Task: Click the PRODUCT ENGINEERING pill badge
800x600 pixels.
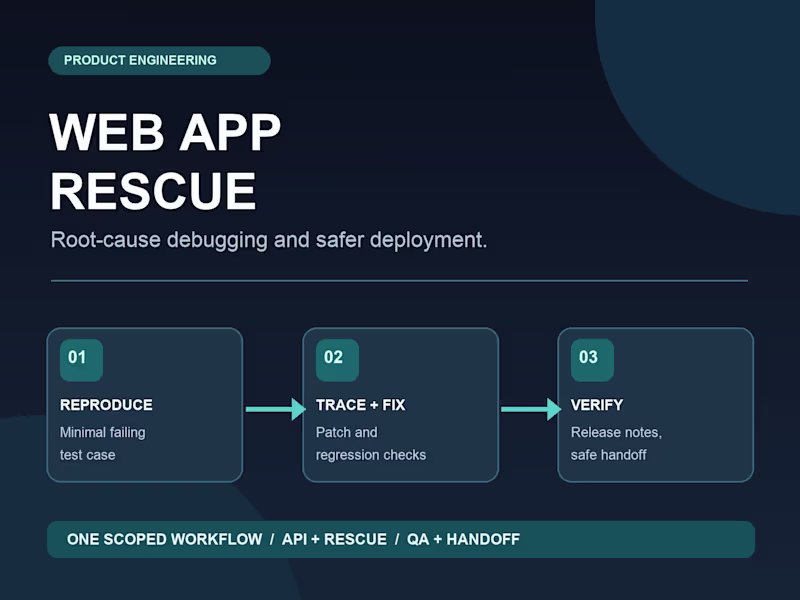Action: (x=159, y=61)
